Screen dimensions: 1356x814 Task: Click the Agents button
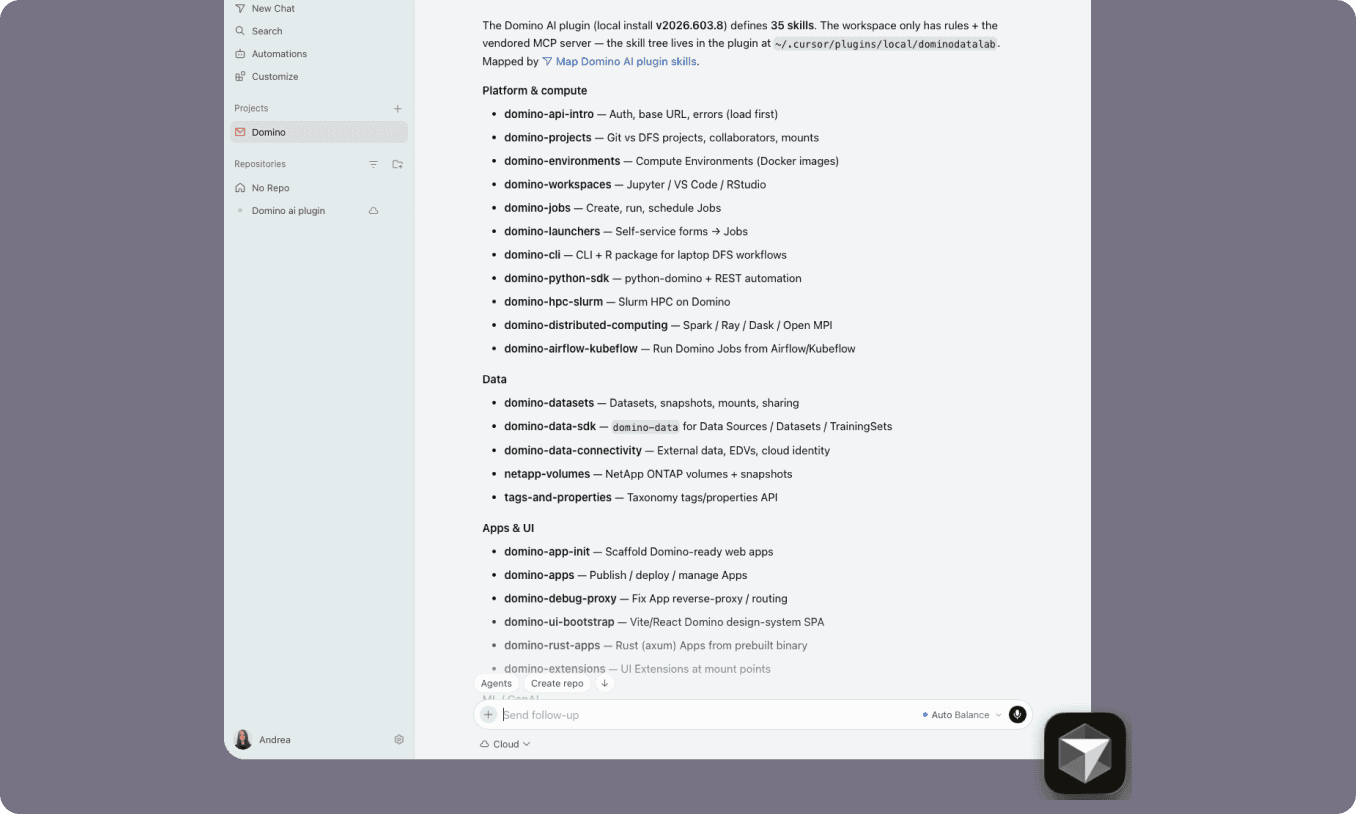pyautogui.click(x=496, y=684)
